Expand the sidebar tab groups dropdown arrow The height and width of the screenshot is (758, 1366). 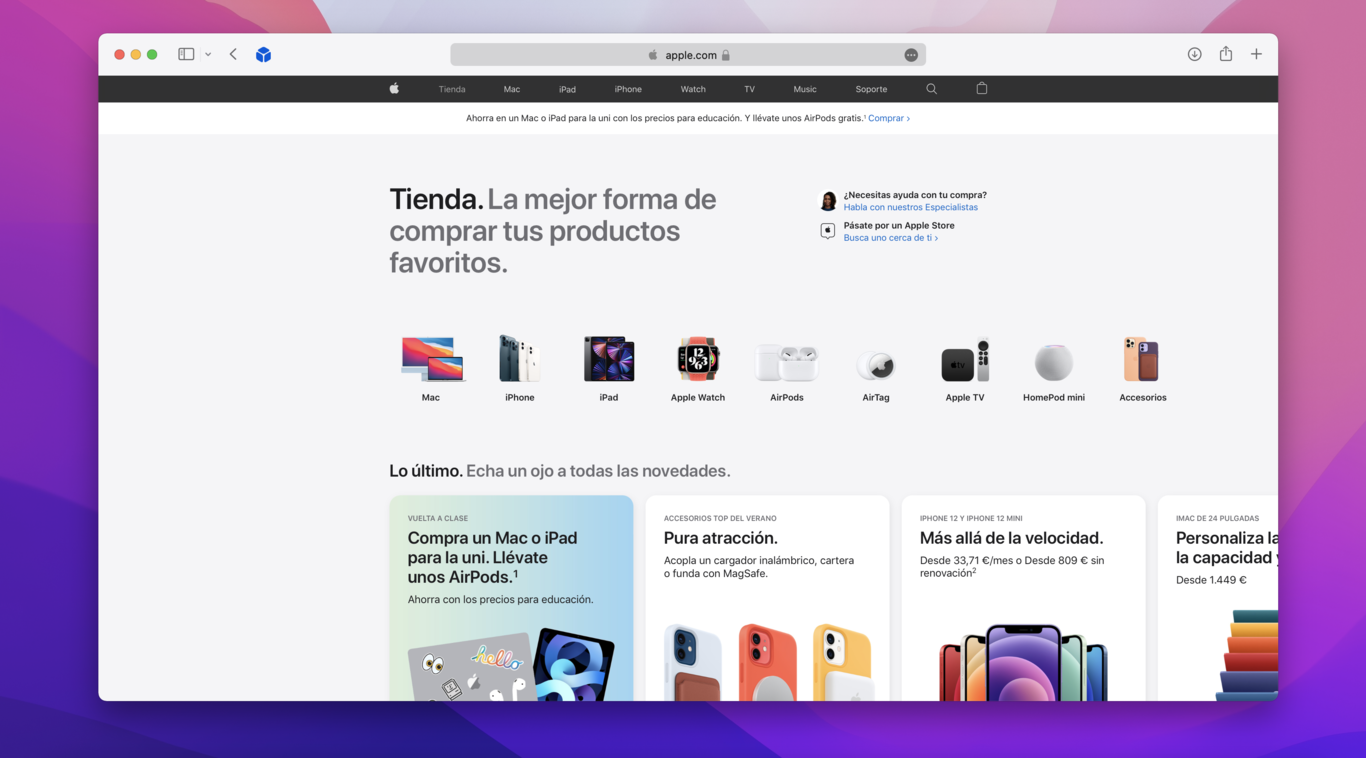pos(208,55)
